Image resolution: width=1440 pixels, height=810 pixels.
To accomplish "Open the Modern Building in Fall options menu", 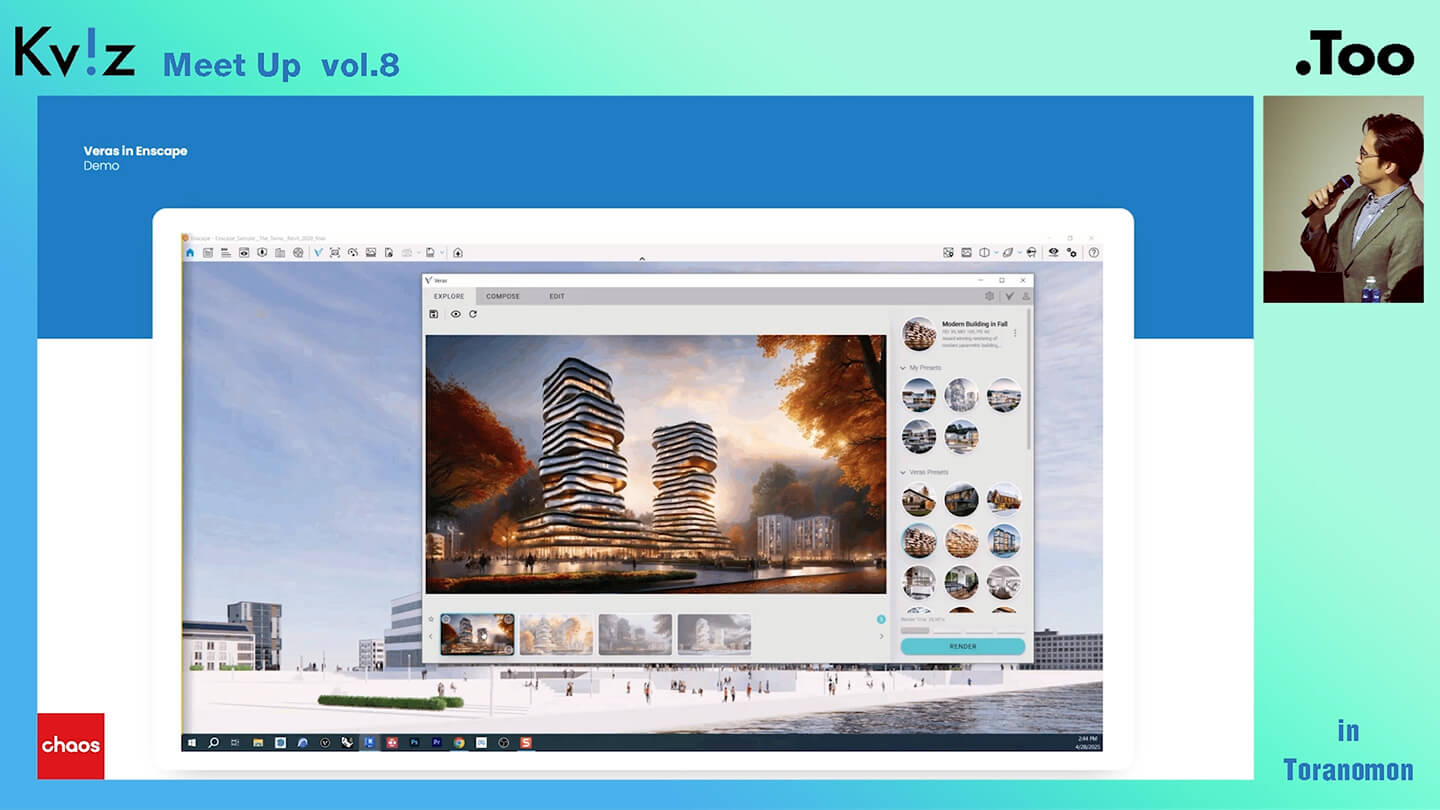I will coord(1015,333).
